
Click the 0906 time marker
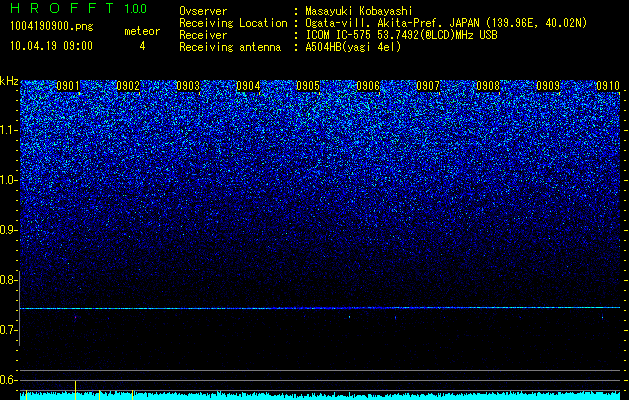pyautogui.click(x=368, y=86)
